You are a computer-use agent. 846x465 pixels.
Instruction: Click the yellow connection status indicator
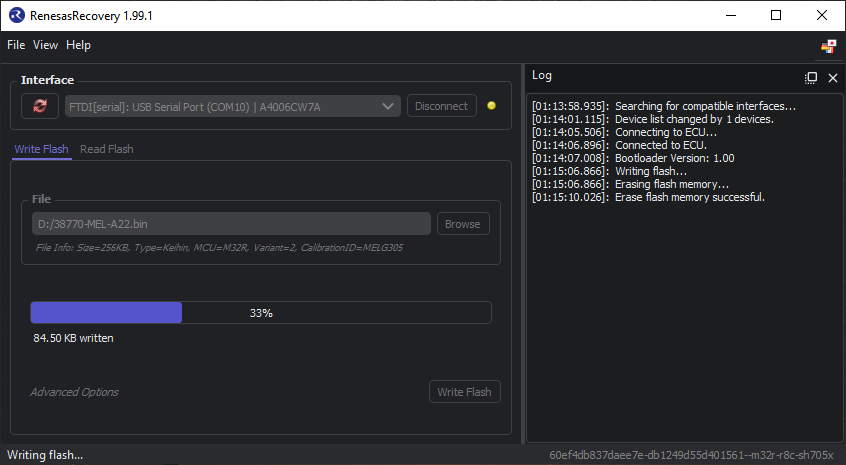492,106
